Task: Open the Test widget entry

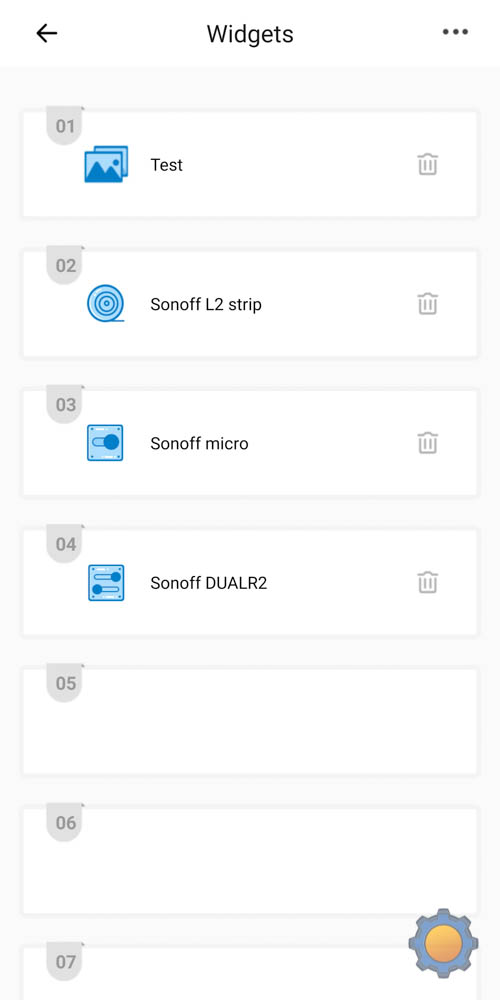Action: pyautogui.click(x=250, y=164)
